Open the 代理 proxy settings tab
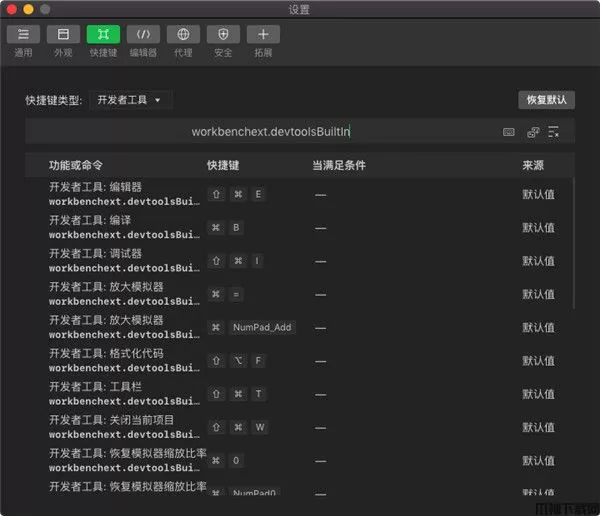 coord(183,35)
